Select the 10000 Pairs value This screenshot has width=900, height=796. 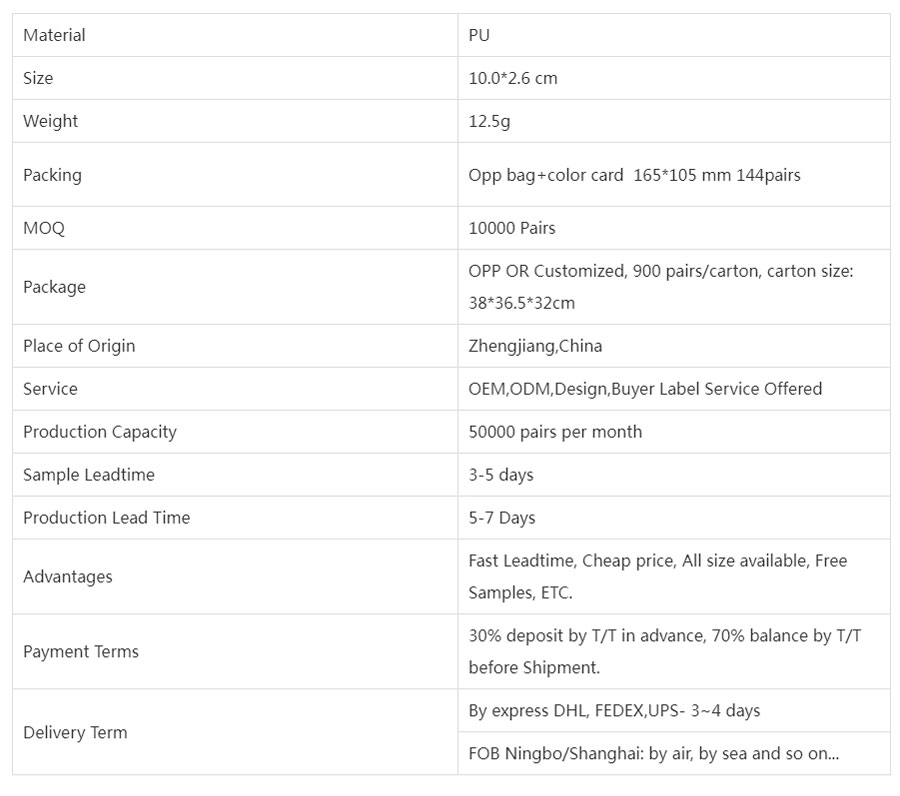(x=512, y=228)
